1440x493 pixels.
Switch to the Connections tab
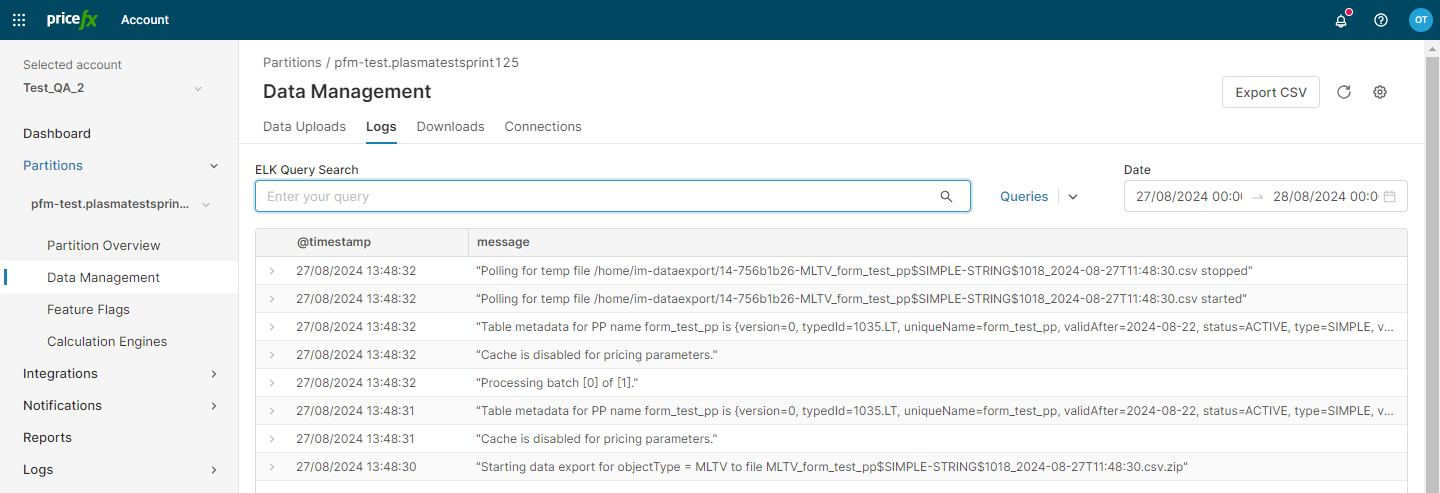click(x=542, y=127)
